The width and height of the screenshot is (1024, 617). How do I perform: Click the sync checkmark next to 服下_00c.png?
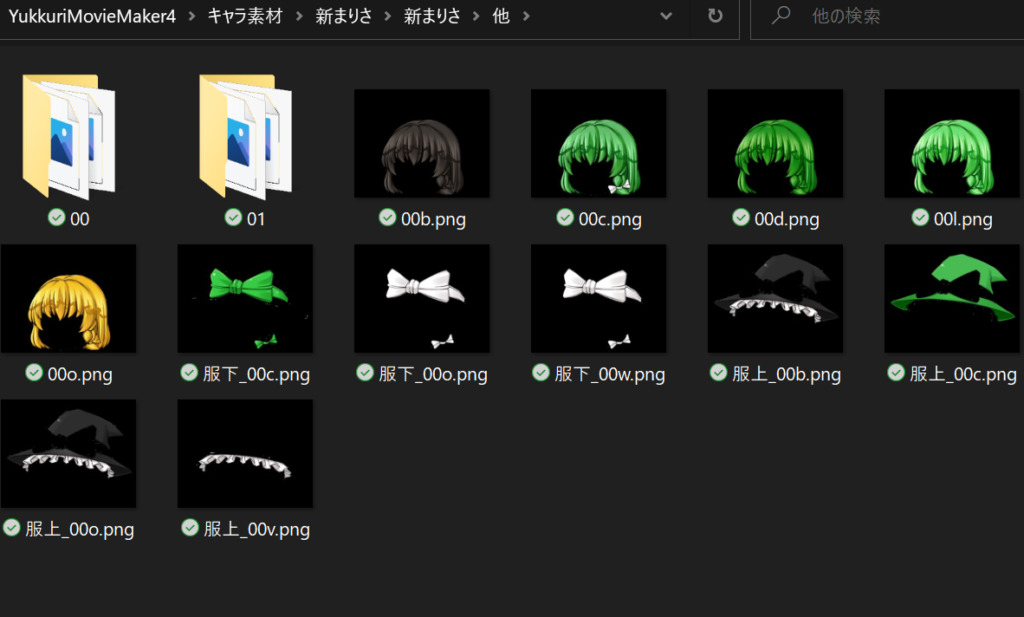click(189, 373)
